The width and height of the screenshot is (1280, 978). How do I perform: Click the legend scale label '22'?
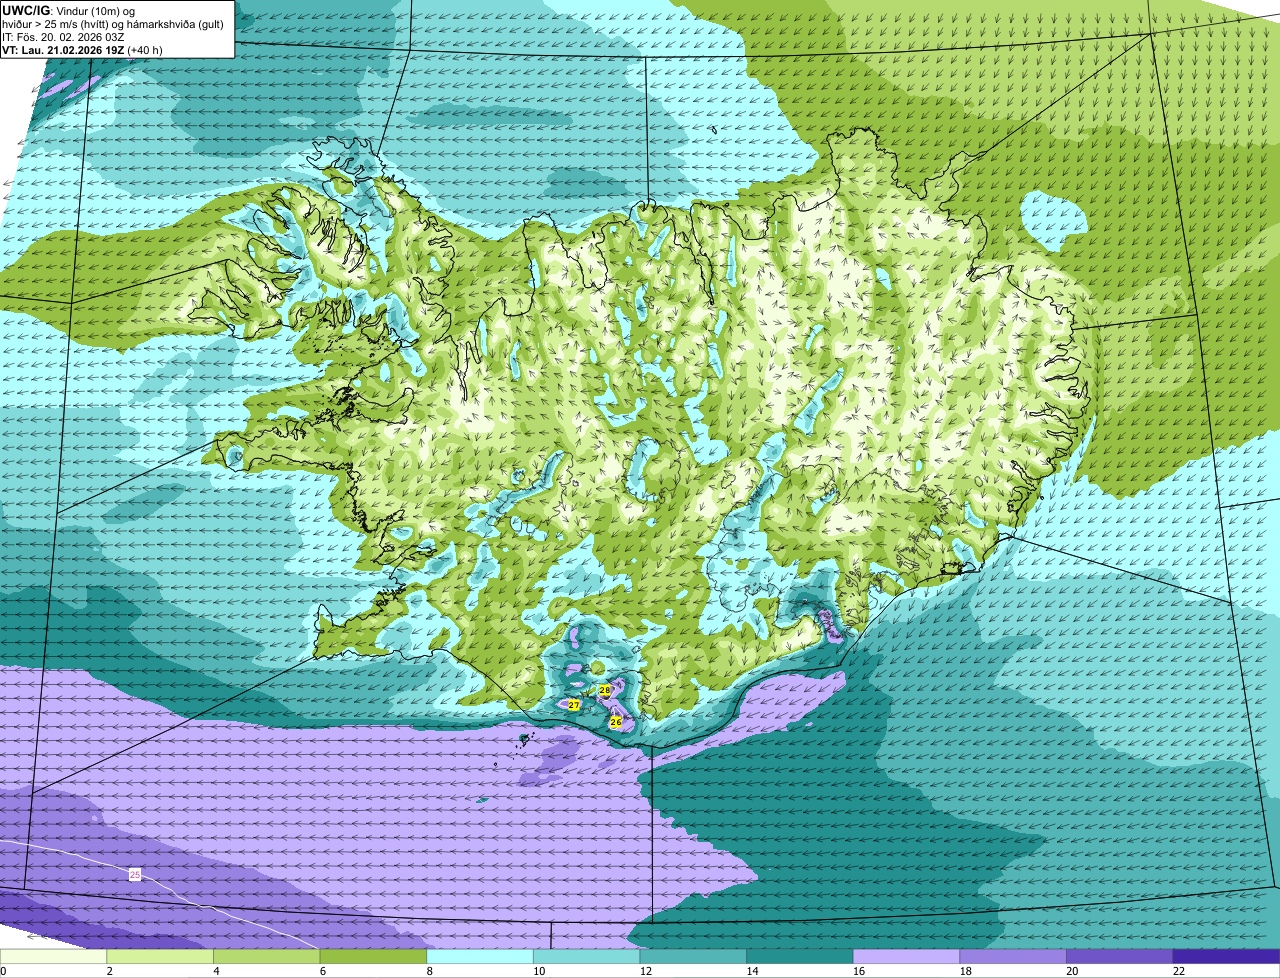point(1179,971)
